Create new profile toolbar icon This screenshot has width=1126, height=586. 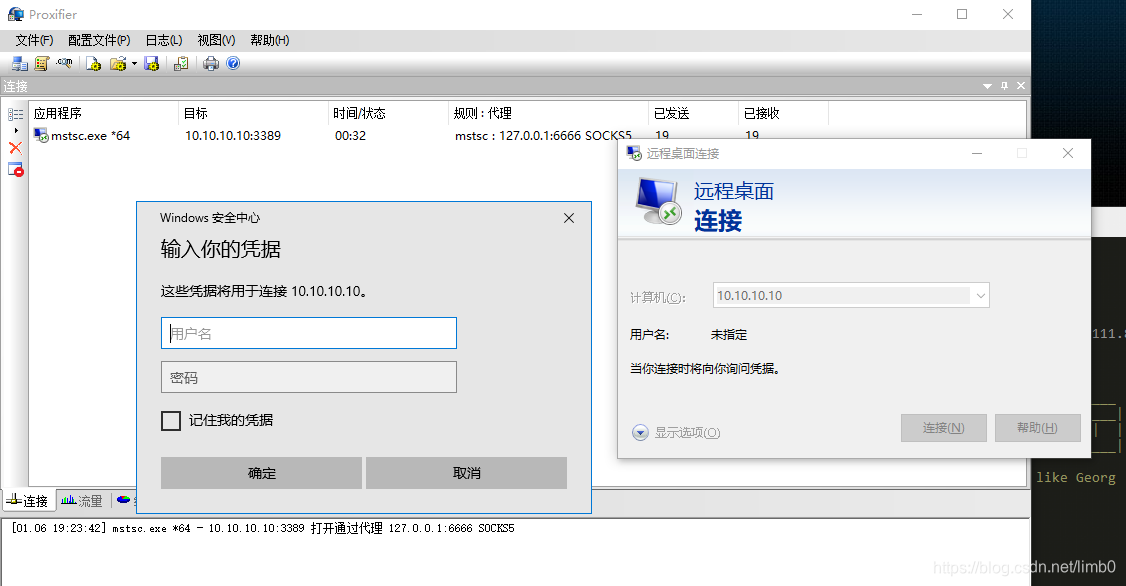pos(93,64)
